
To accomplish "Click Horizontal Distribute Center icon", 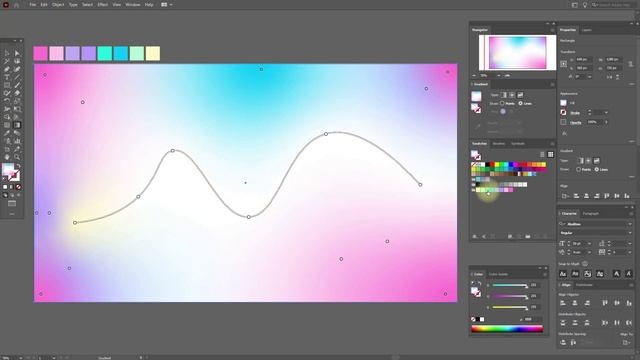I will coord(617,322).
